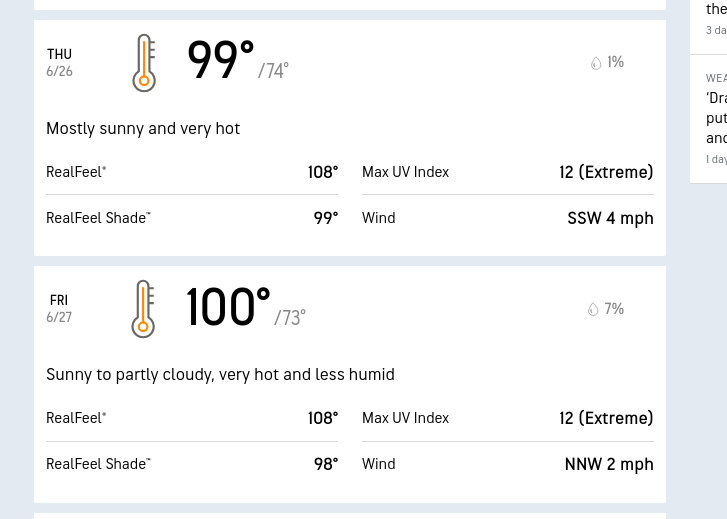Select the 'Mostly sunny and very hot' description
727x519 pixels.
143,128
